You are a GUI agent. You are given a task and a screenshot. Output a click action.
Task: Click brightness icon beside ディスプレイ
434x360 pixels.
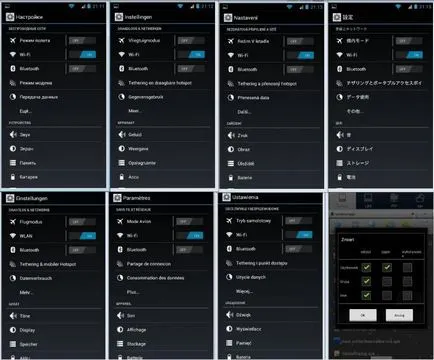click(x=339, y=149)
